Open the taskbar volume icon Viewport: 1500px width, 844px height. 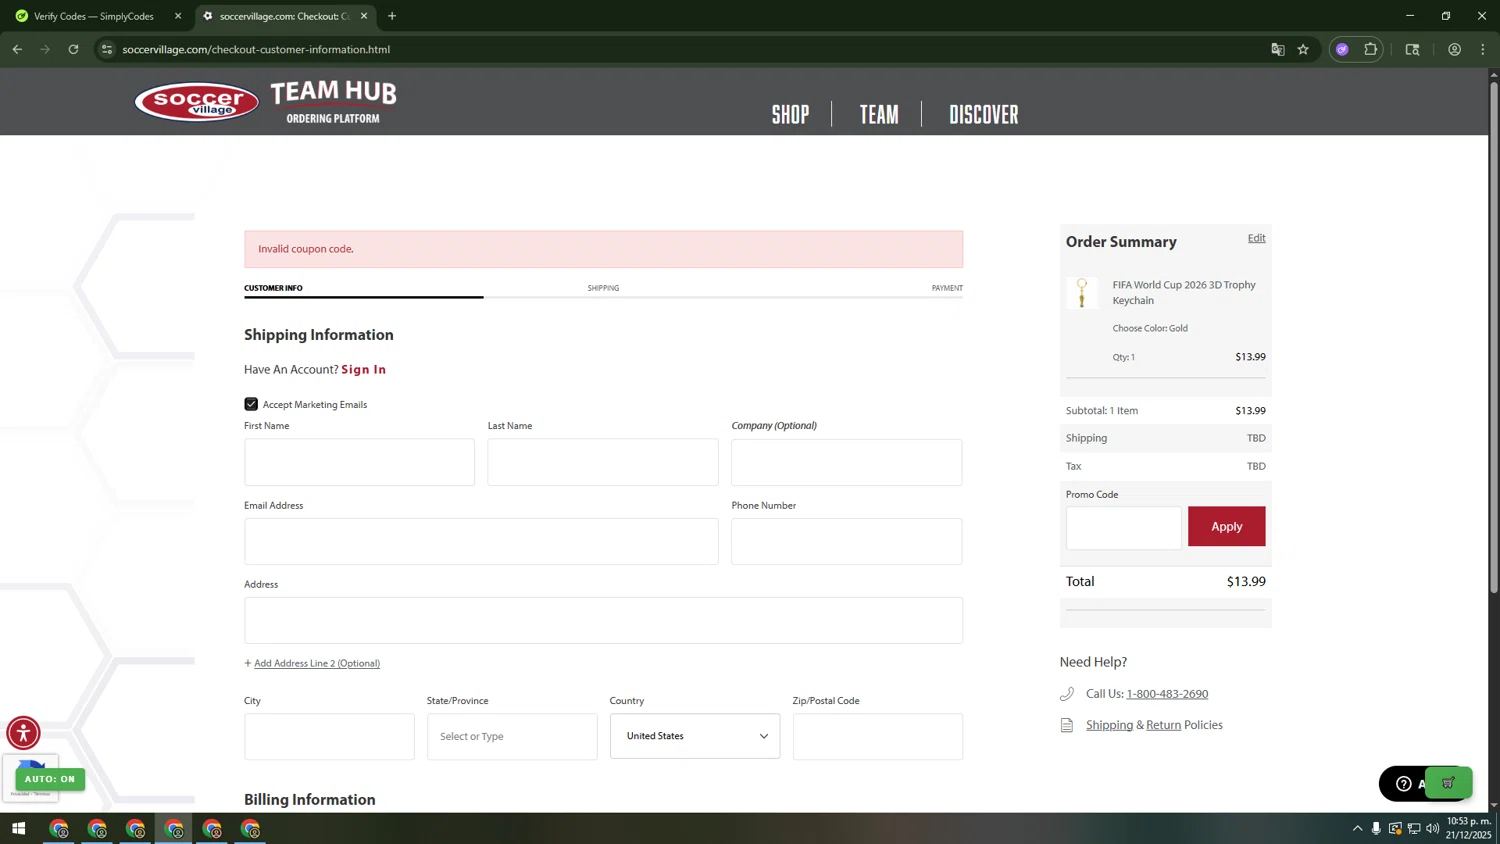tap(1432, 828)
